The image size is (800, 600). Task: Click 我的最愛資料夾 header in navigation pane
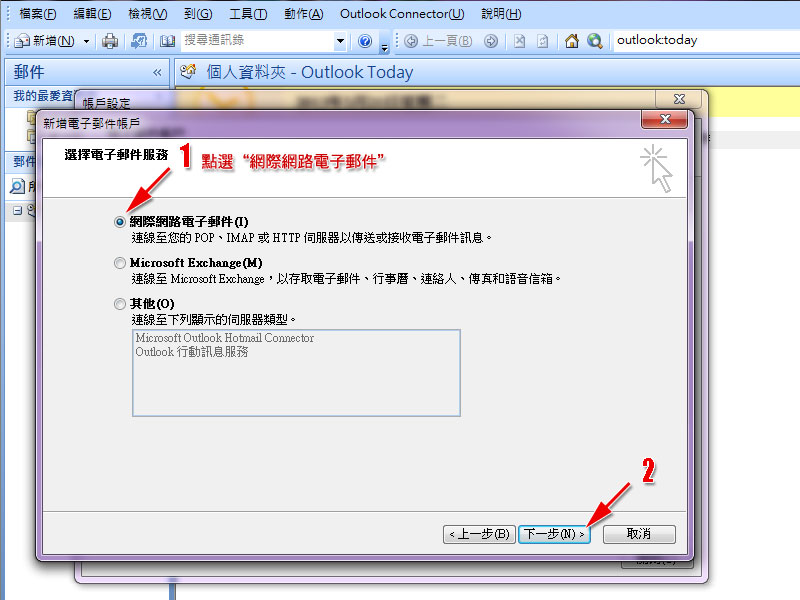[x=43, y=96]
